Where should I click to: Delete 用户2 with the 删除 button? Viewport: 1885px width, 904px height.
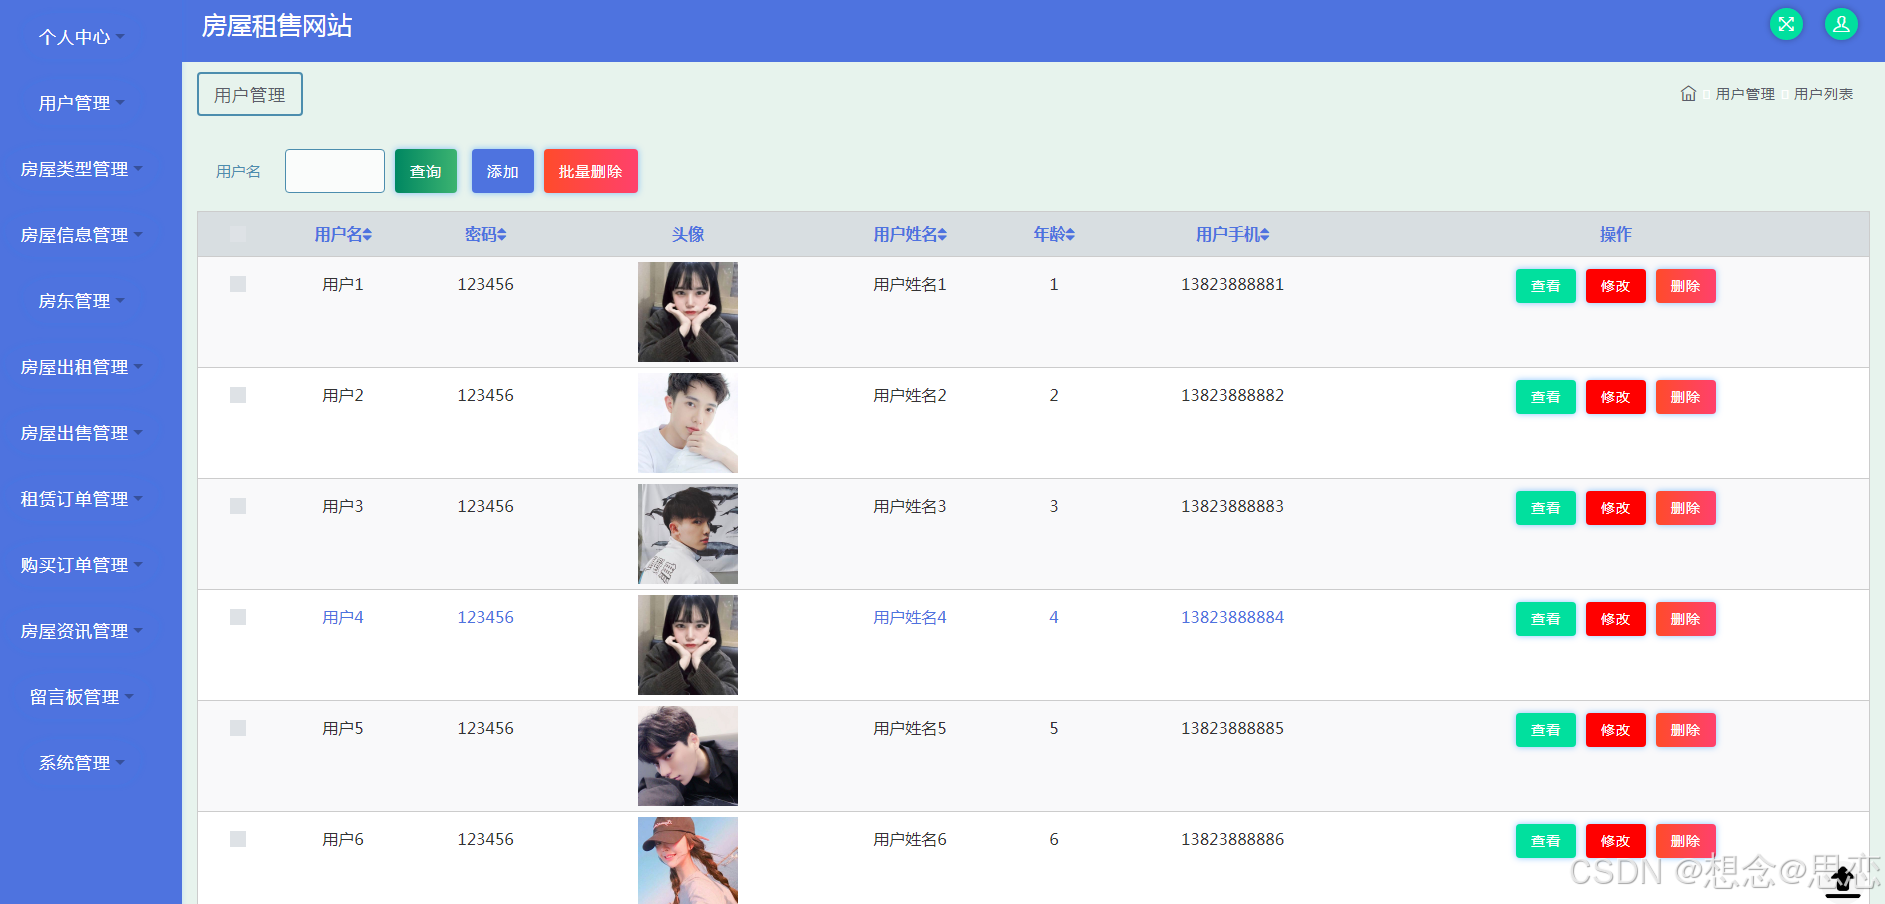[x=1686, y=397]
